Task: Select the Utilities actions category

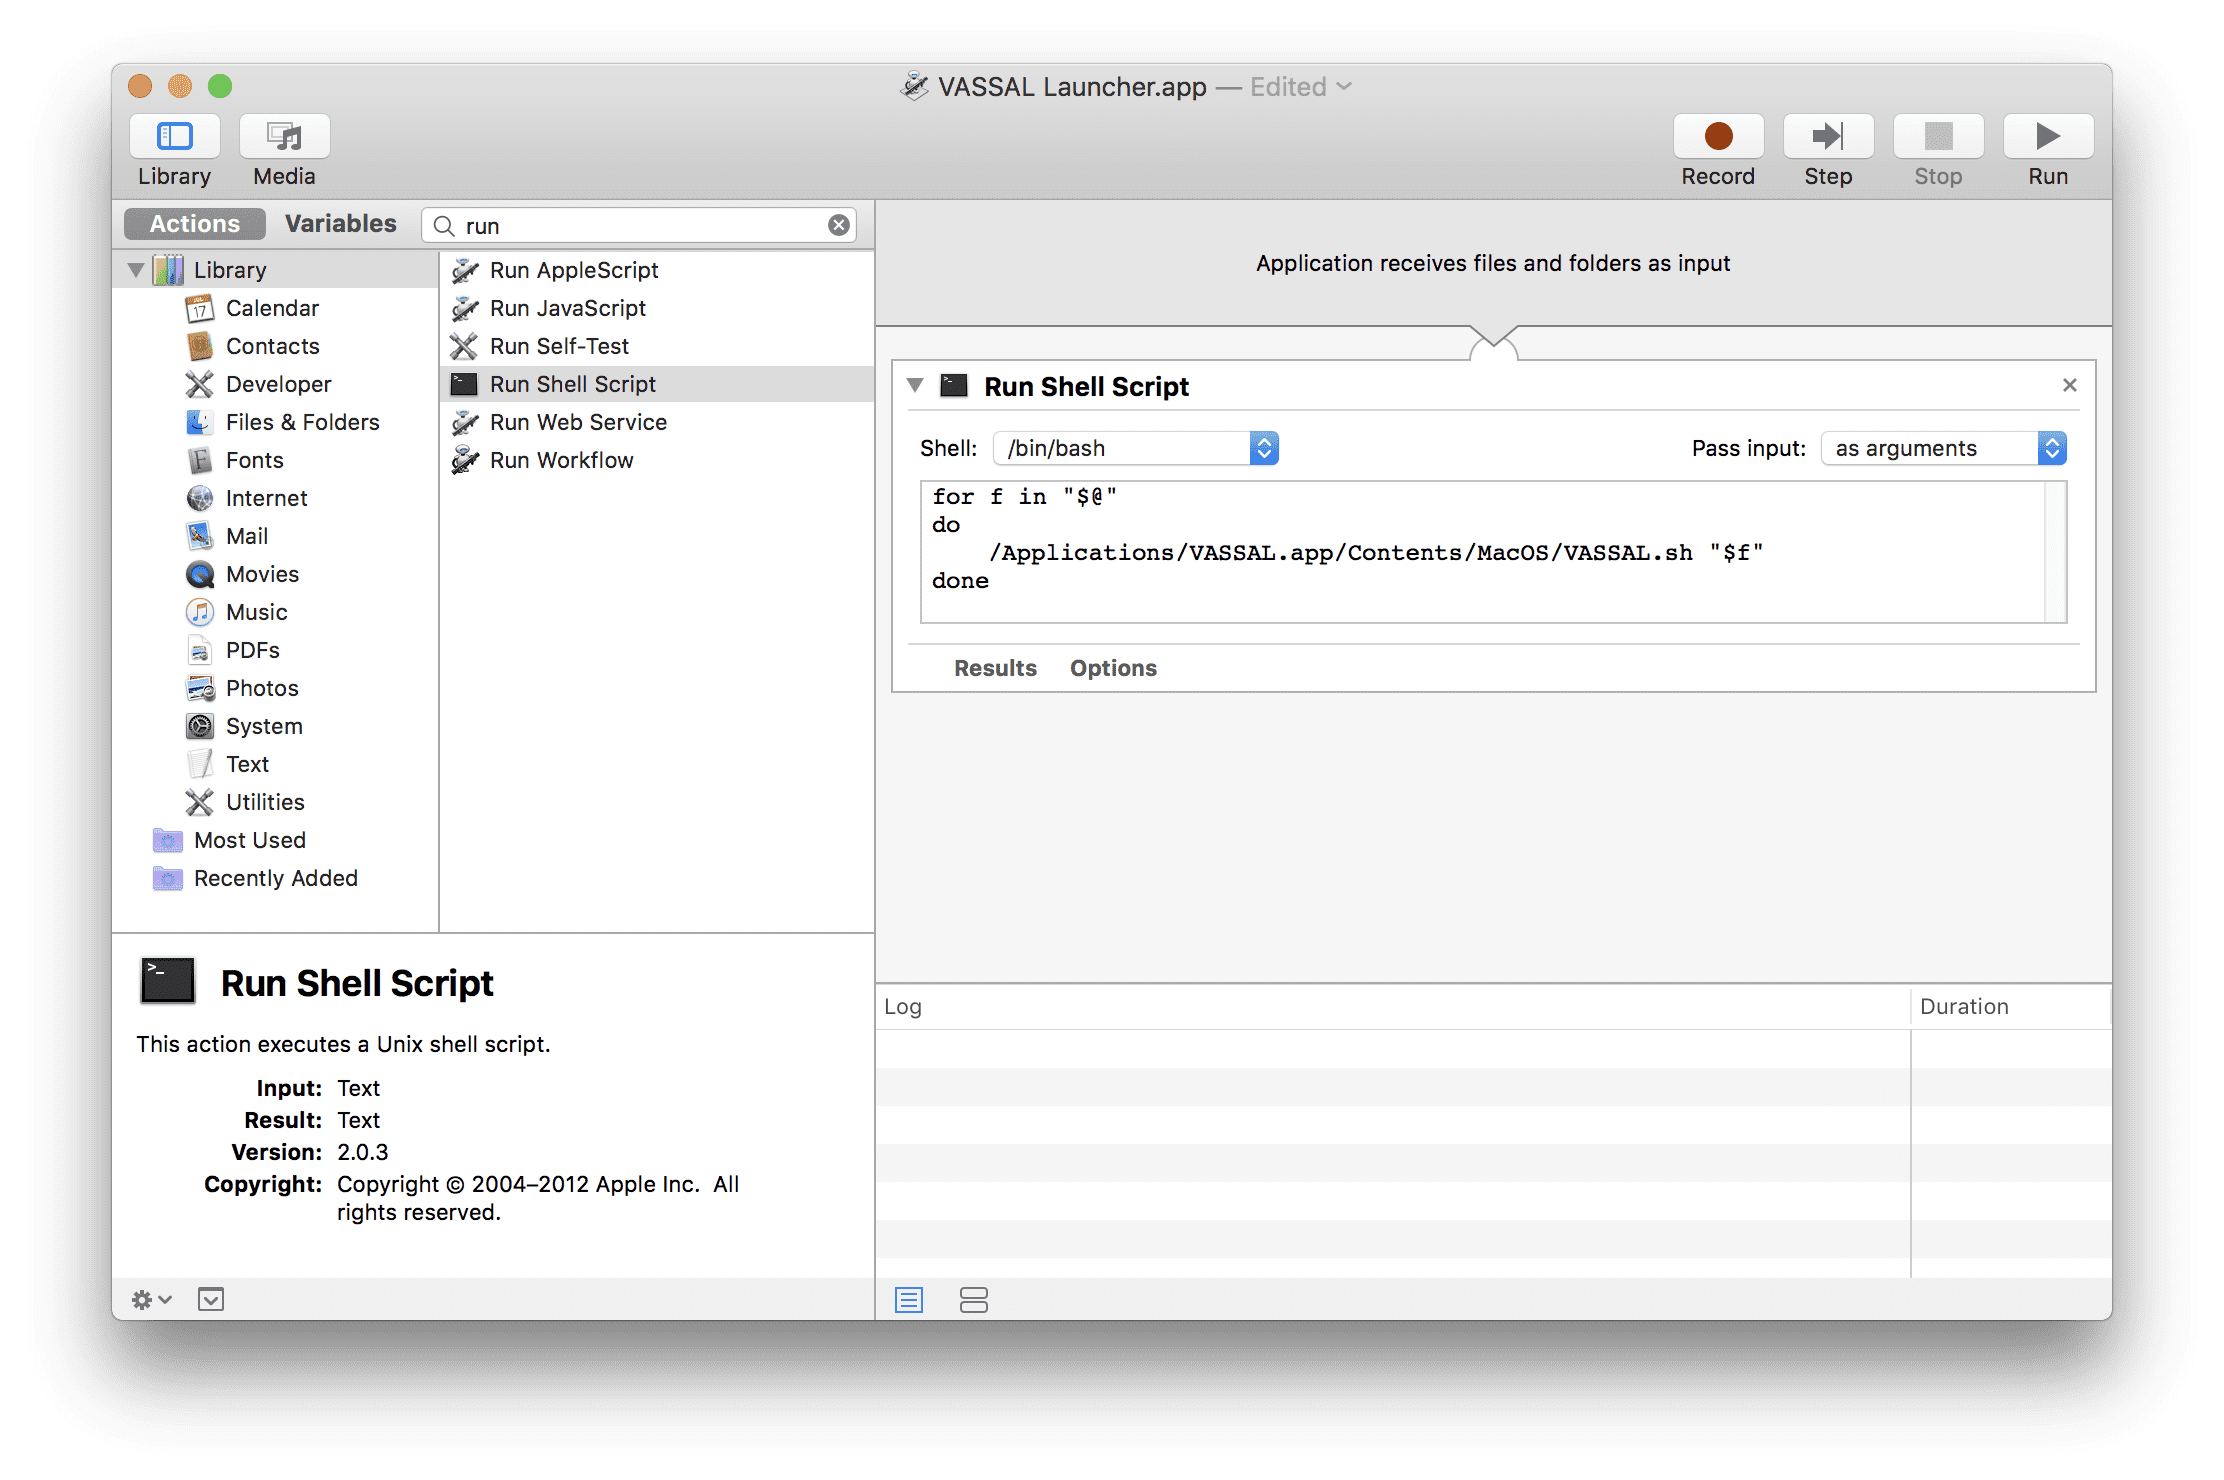Action: [265, 801]
